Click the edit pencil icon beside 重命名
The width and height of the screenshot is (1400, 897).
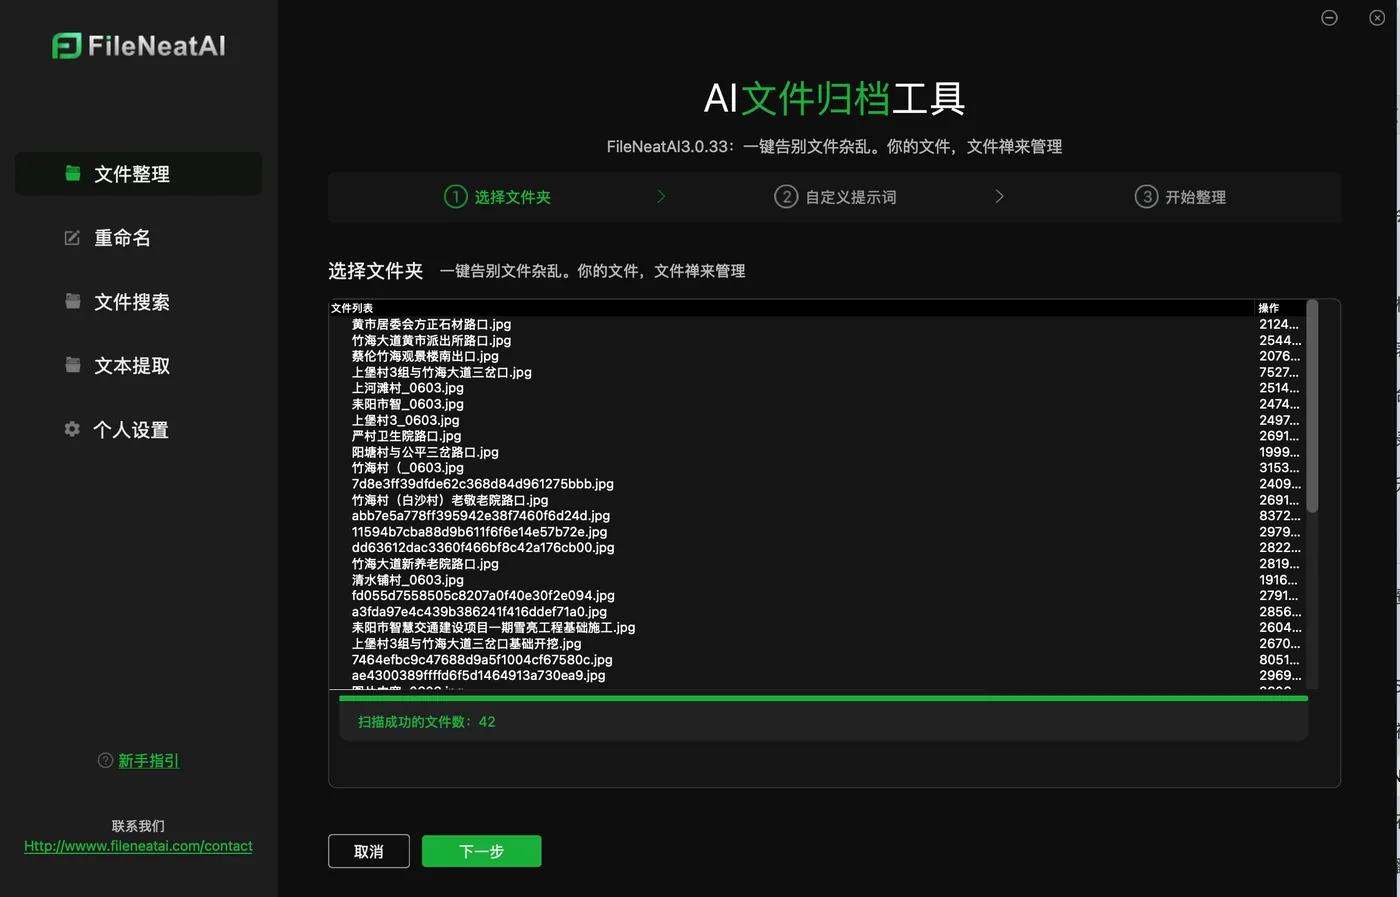72,238
